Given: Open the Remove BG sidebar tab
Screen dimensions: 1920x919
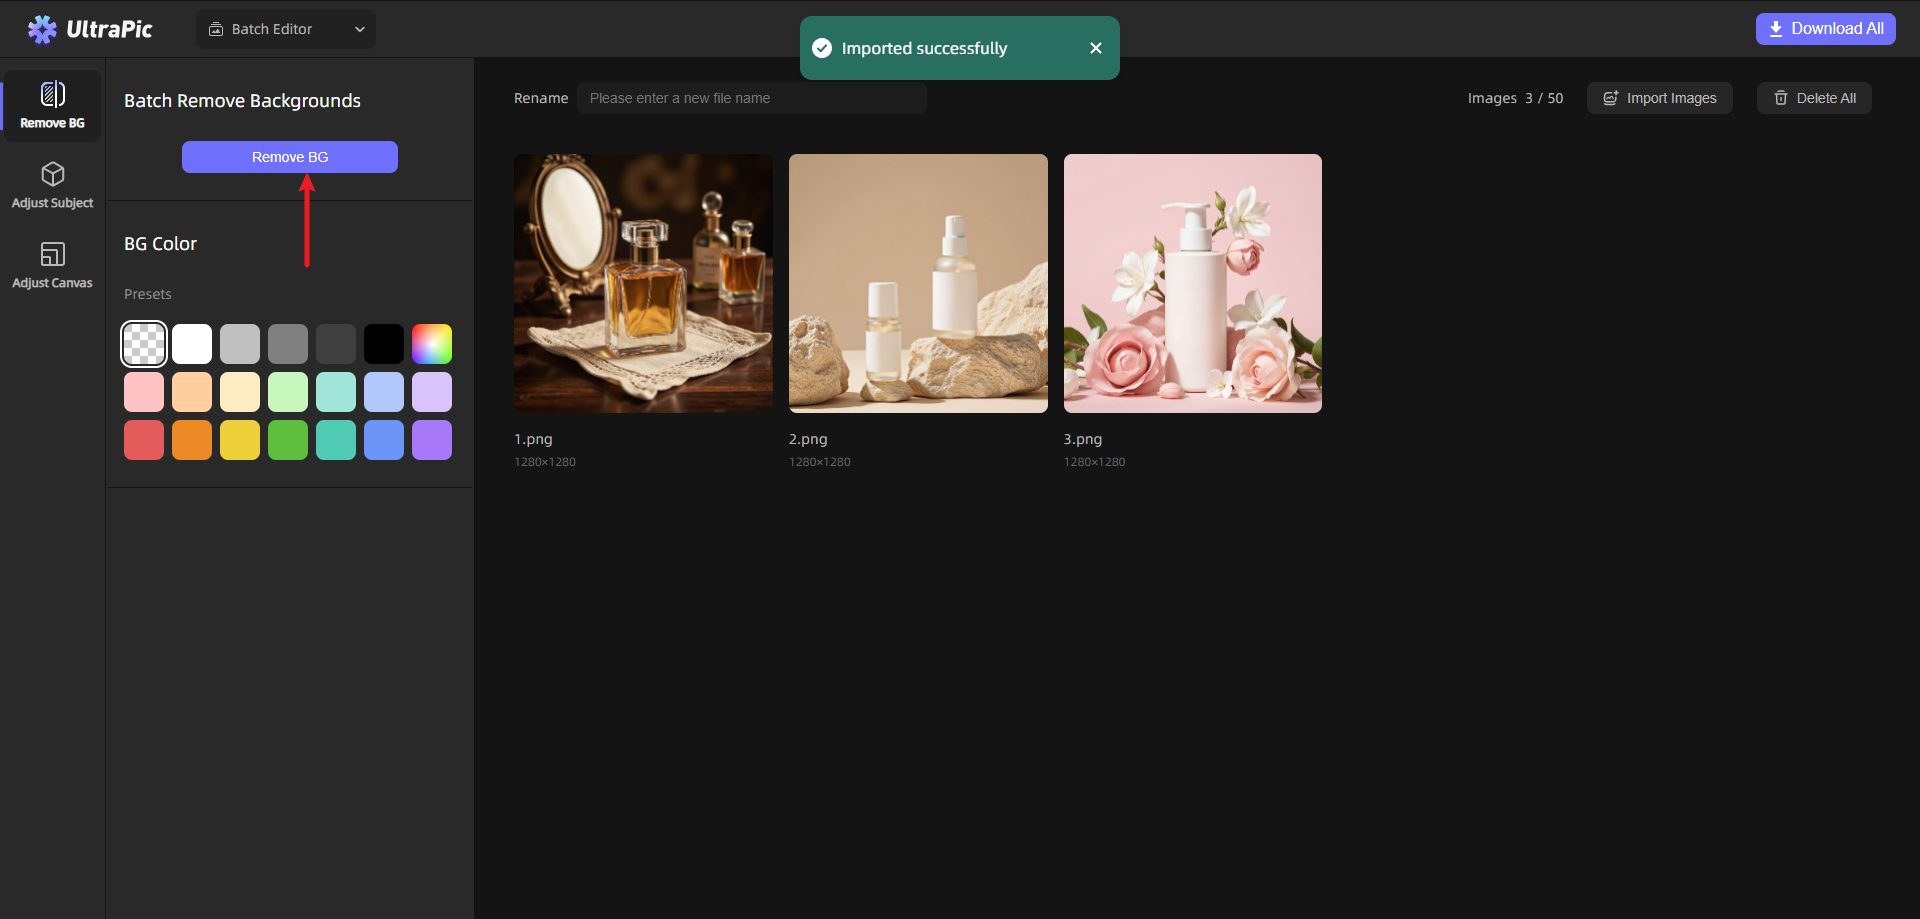Looking at the screenshot, I should point(52,106).
